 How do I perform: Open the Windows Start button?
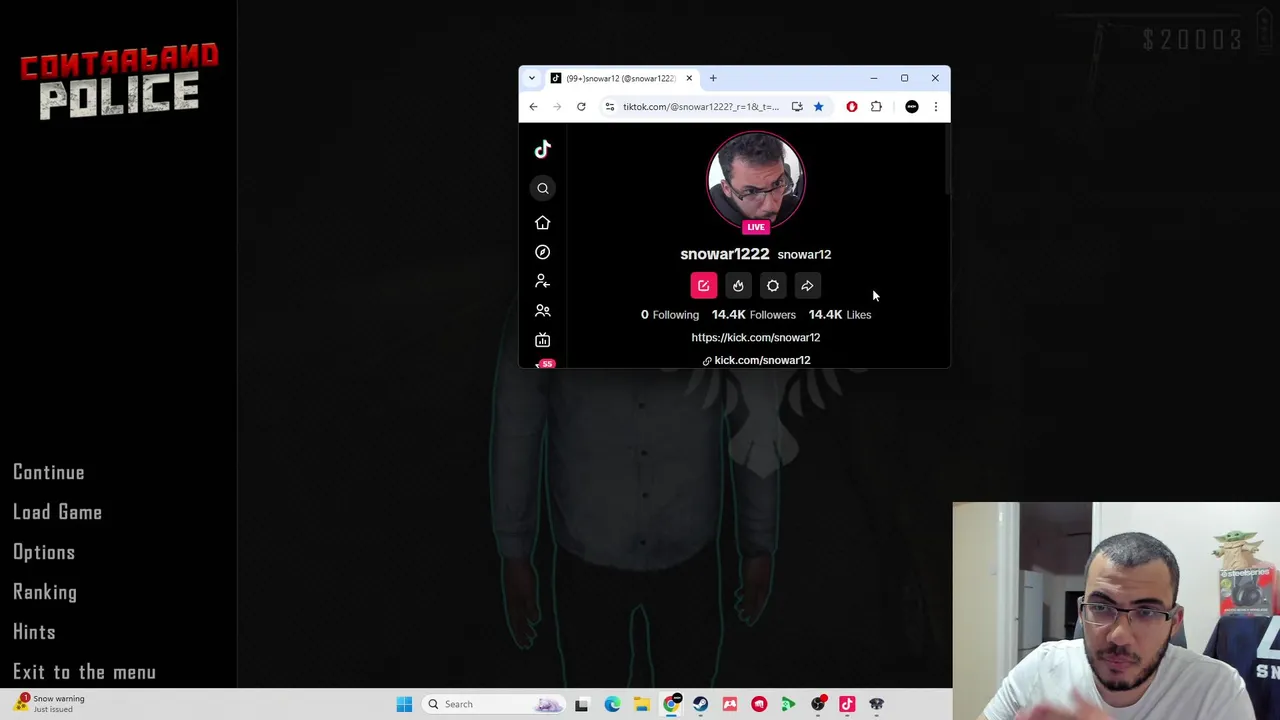click(404, 704)
